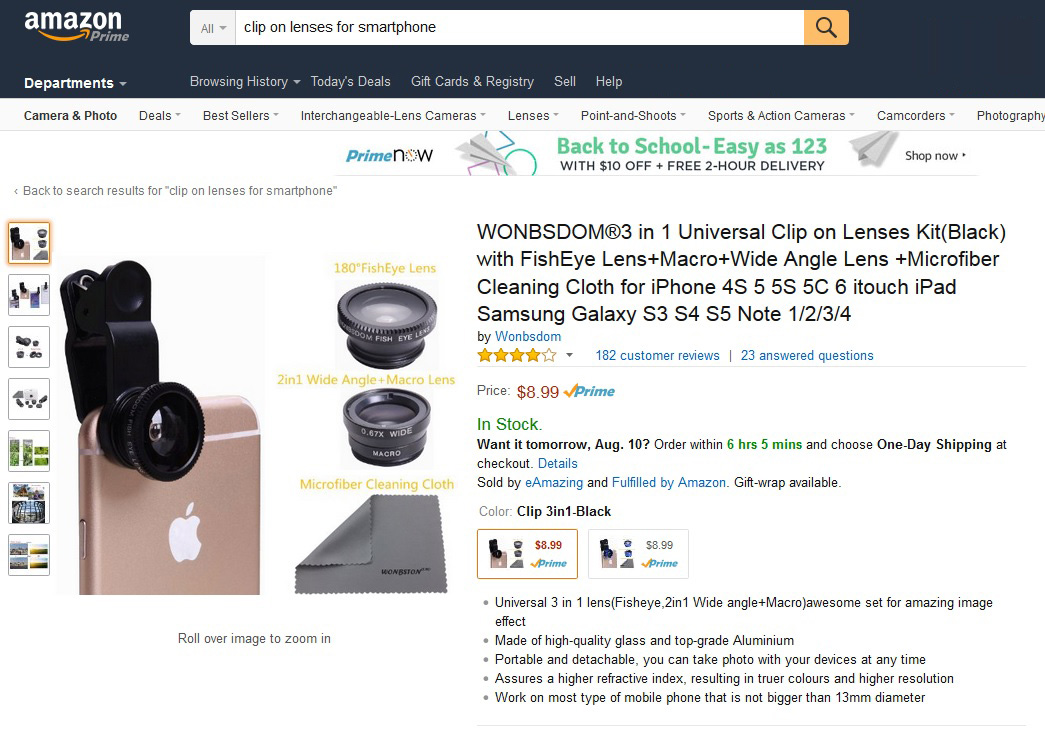Open the Lenses submenu tab
Viewport: 1045px width, 730px height.
[533, 116]
